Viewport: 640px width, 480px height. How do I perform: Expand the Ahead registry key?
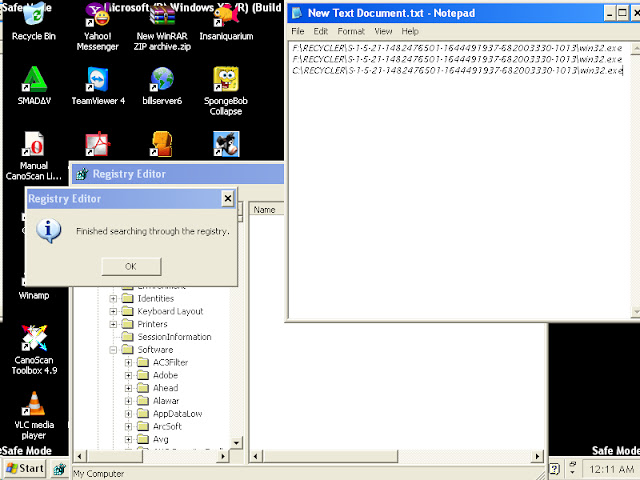pos(129,388)
